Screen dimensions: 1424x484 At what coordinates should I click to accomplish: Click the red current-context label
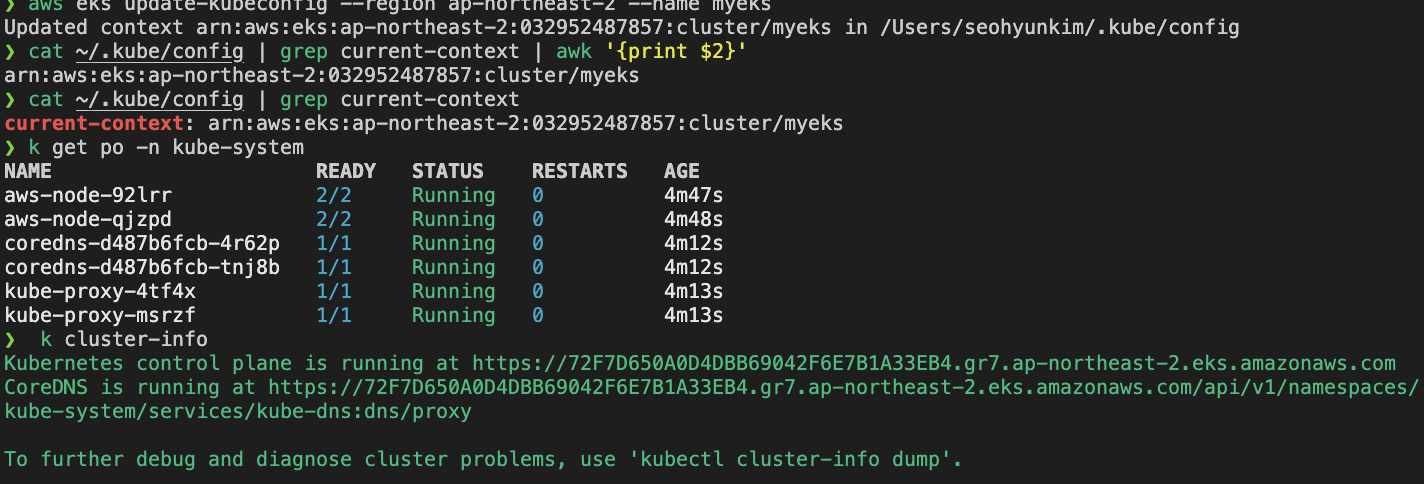click(x=100, y=123)
